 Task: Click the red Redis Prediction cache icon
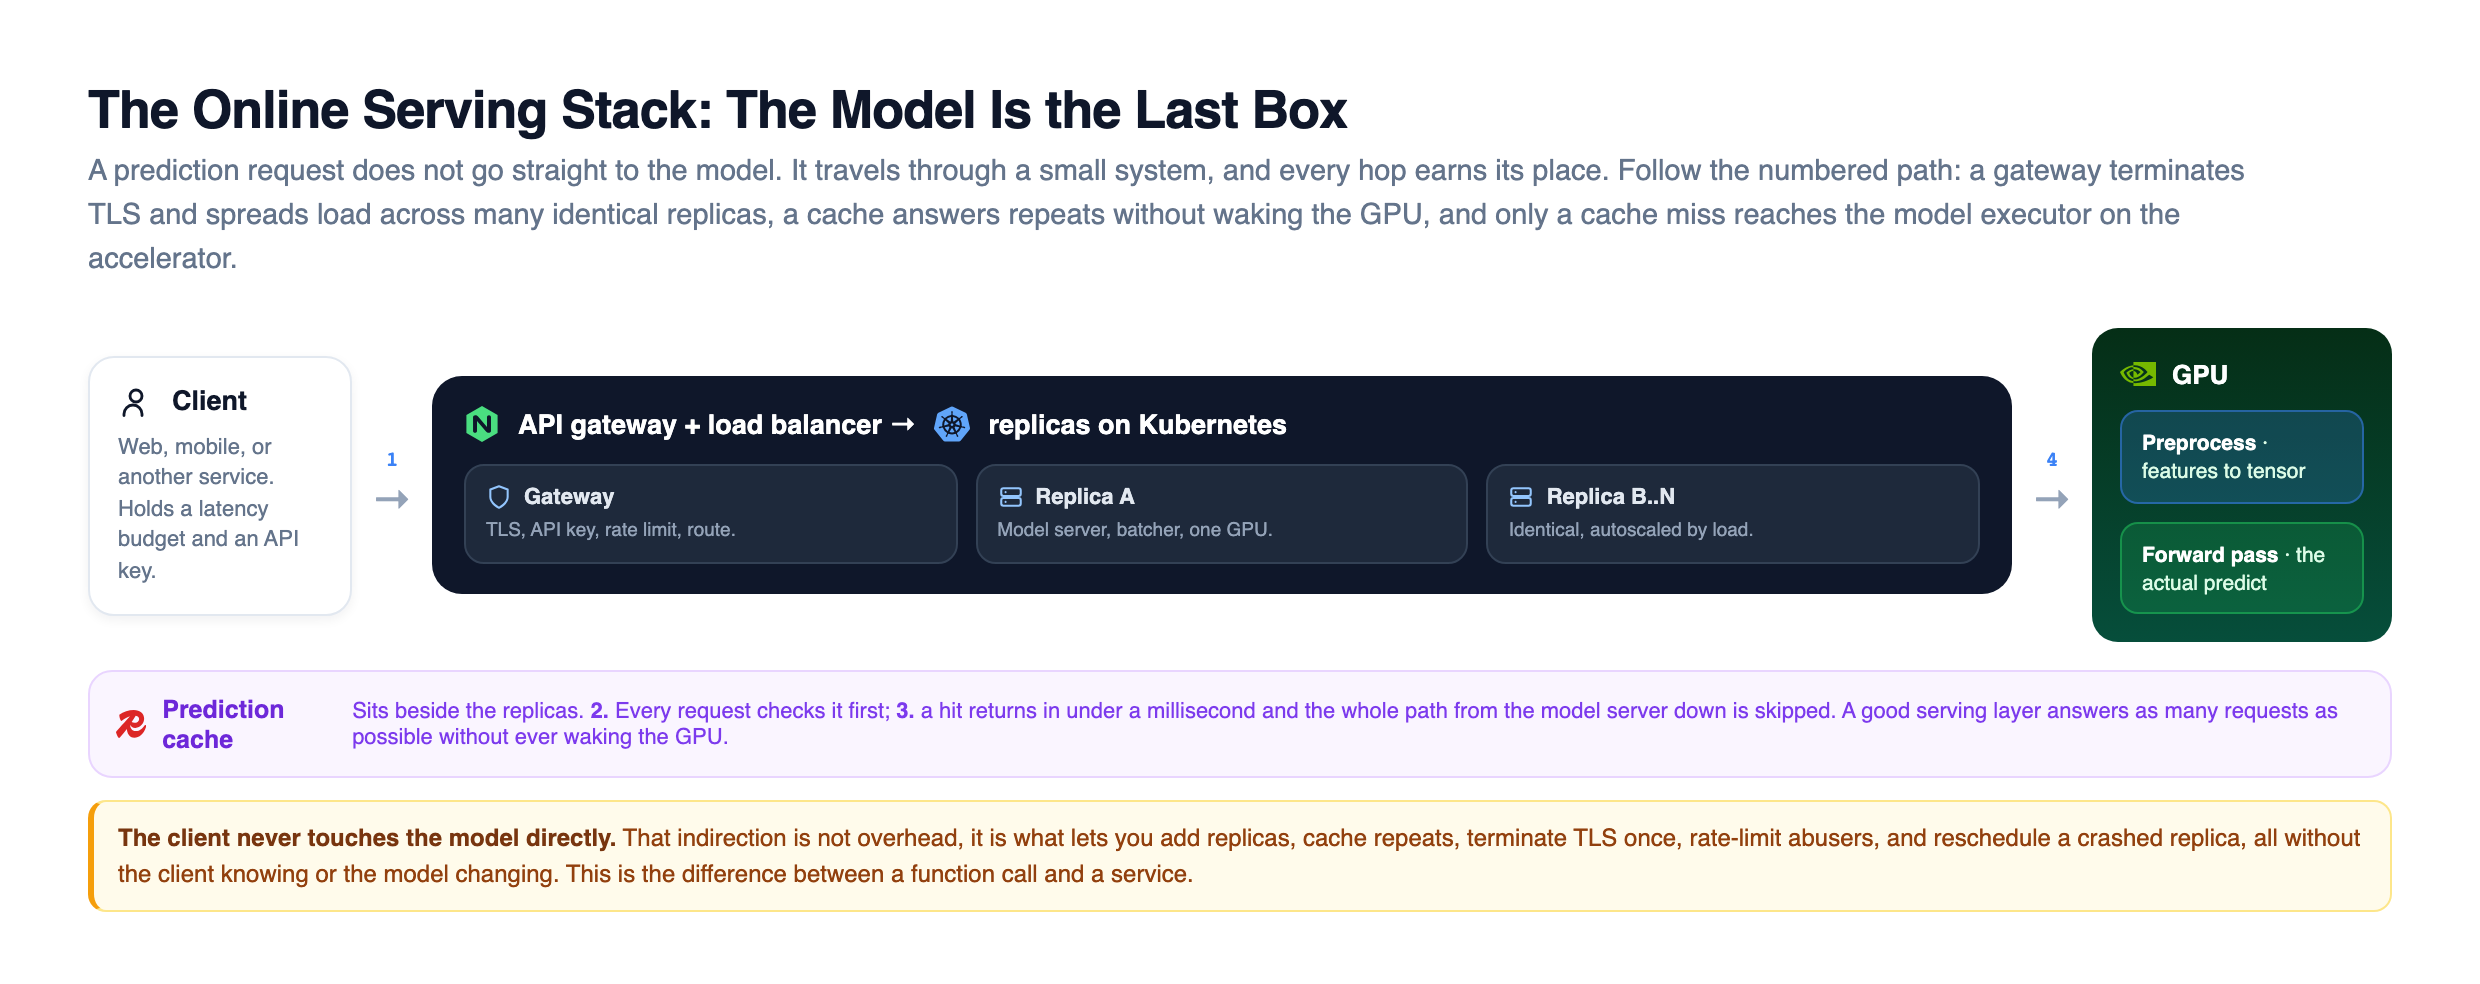[131, 724]
